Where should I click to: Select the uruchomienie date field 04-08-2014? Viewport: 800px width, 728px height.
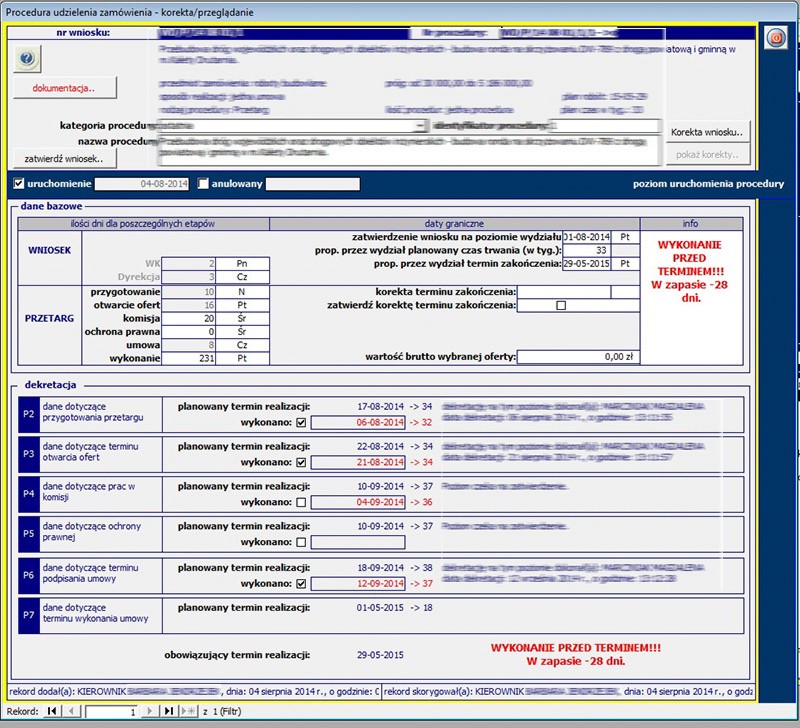(142, 184)
